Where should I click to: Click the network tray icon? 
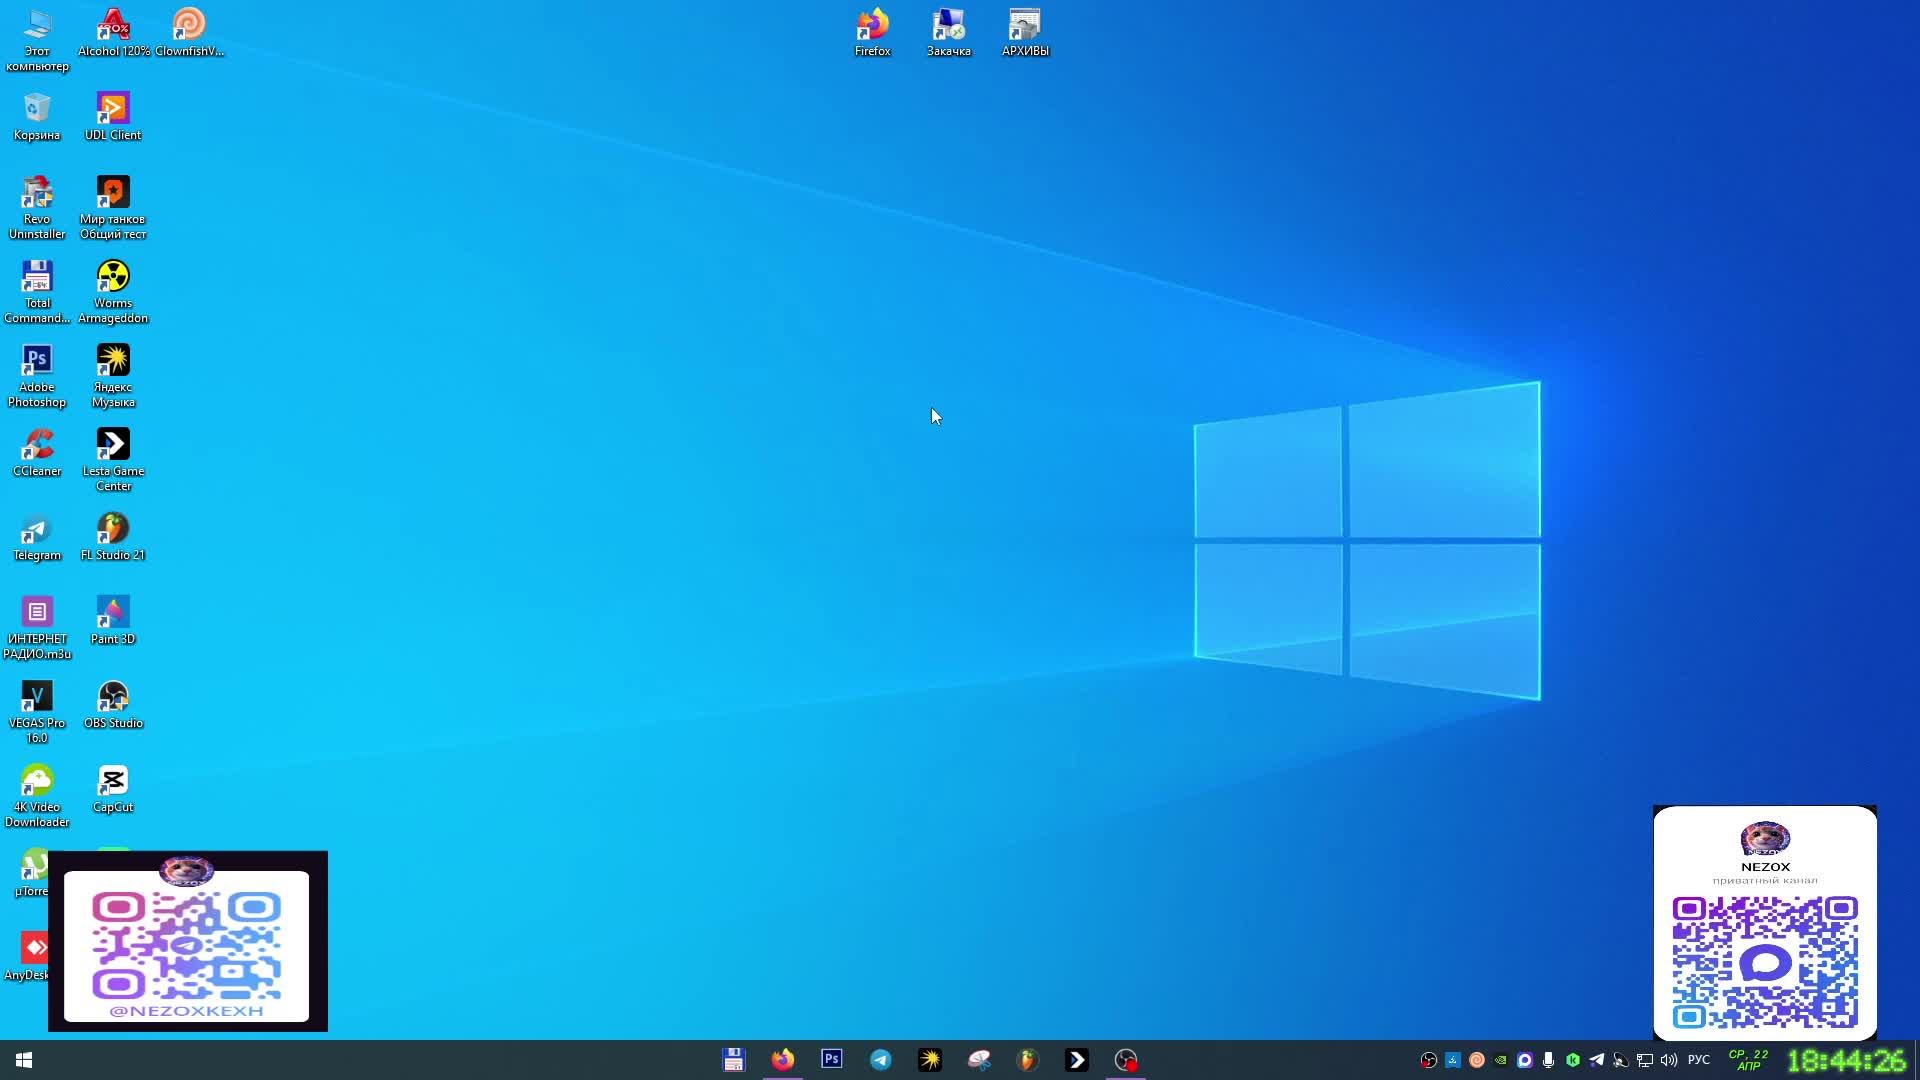1645,1060
